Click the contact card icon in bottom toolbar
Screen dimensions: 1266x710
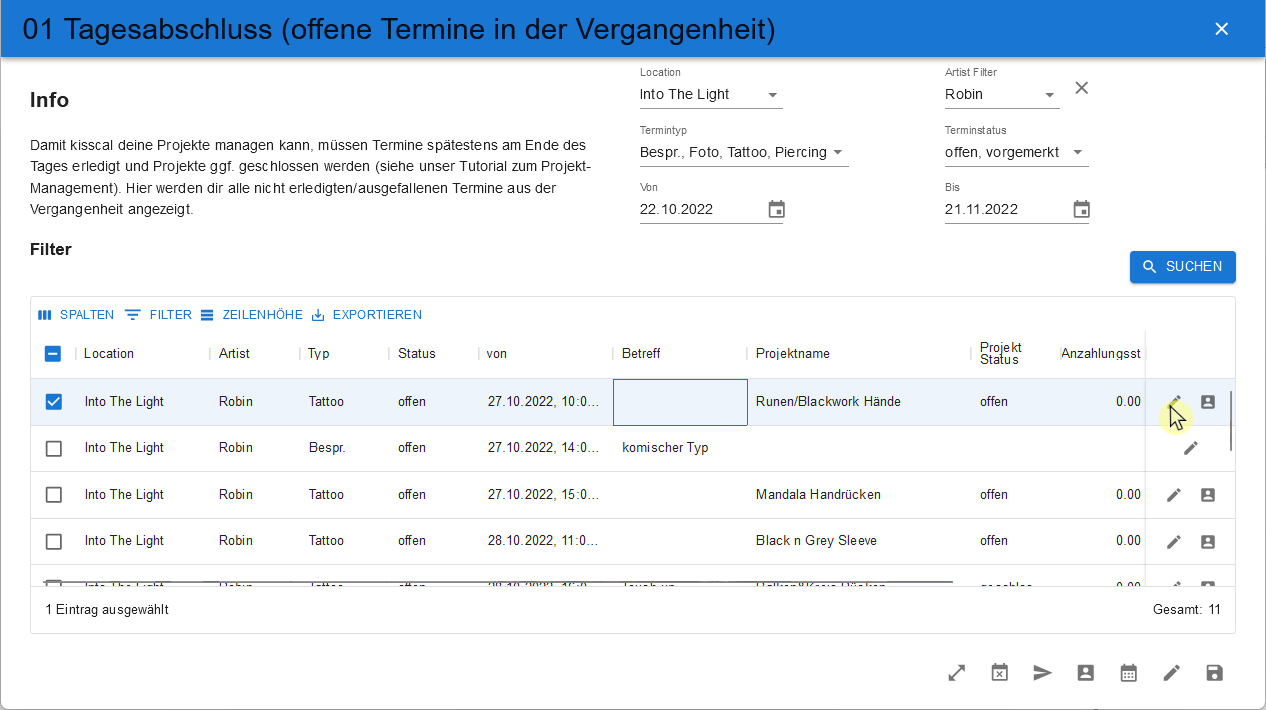click(x=1086, y=673)
